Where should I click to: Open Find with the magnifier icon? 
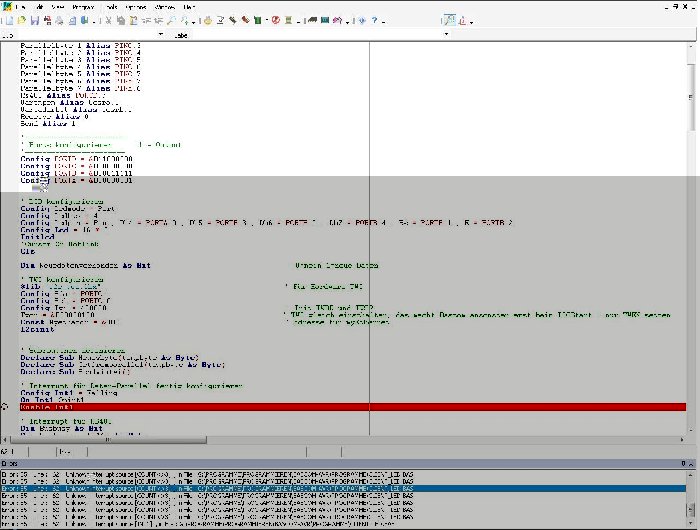click(x=173, y=20)
